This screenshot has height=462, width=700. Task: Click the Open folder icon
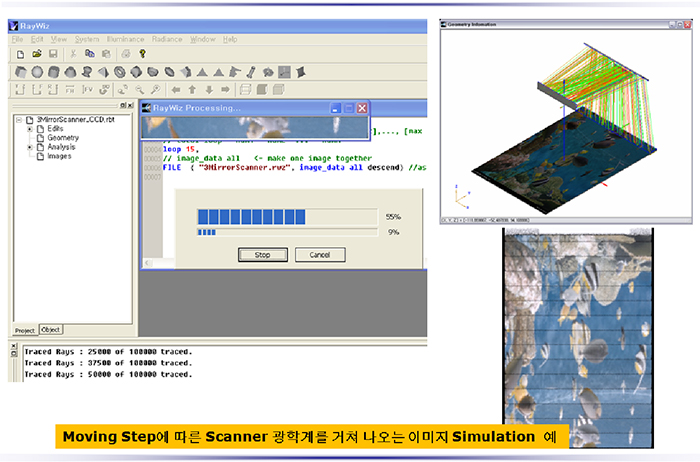[36, 53]
